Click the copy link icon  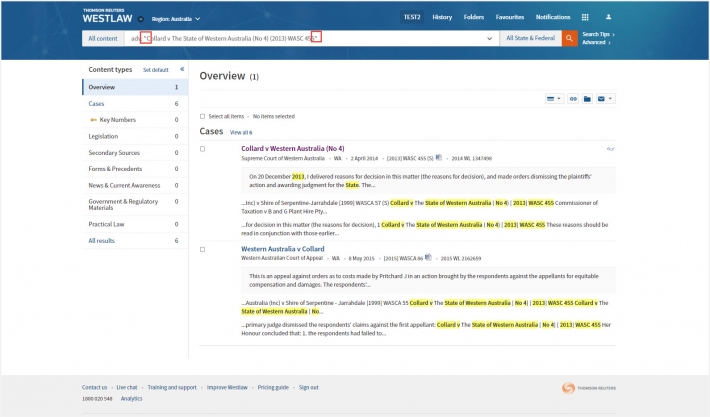pos(573,99)
